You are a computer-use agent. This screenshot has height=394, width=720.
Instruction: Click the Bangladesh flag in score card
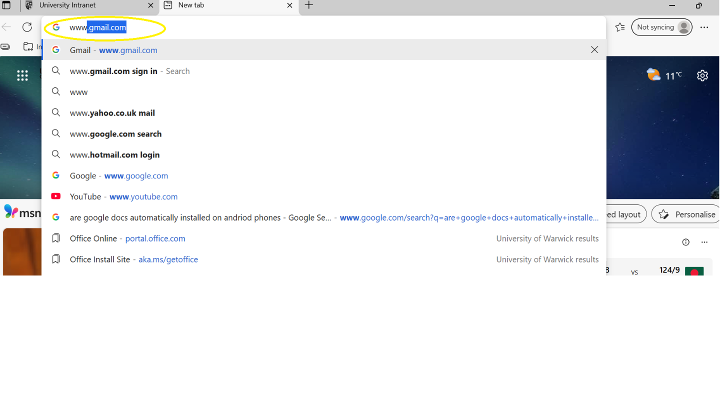coord(694,271)
